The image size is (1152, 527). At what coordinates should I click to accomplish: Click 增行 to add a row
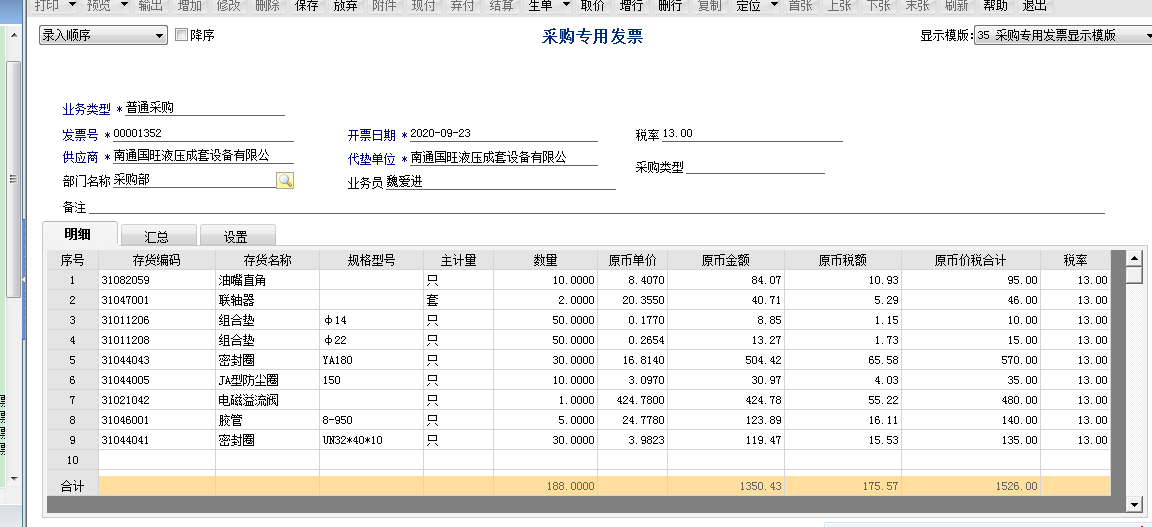pos(631,6)
